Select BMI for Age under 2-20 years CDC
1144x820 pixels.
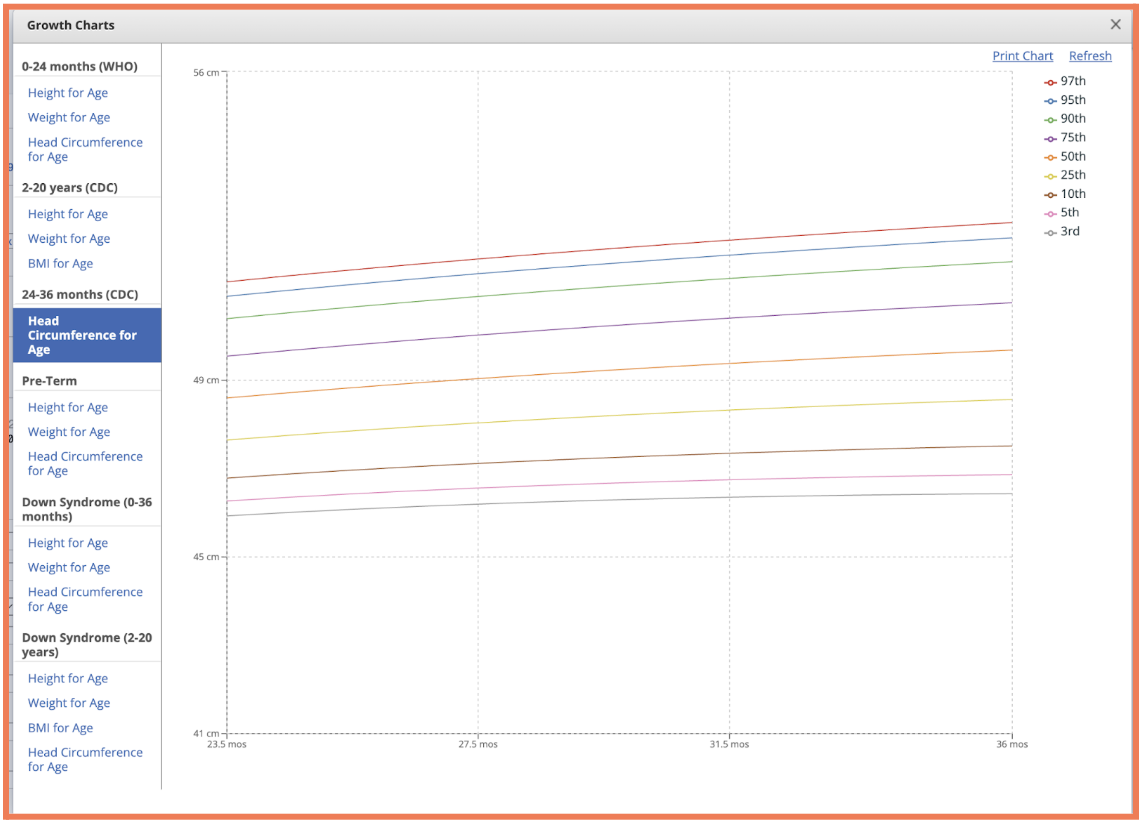[x=60, y=264]
